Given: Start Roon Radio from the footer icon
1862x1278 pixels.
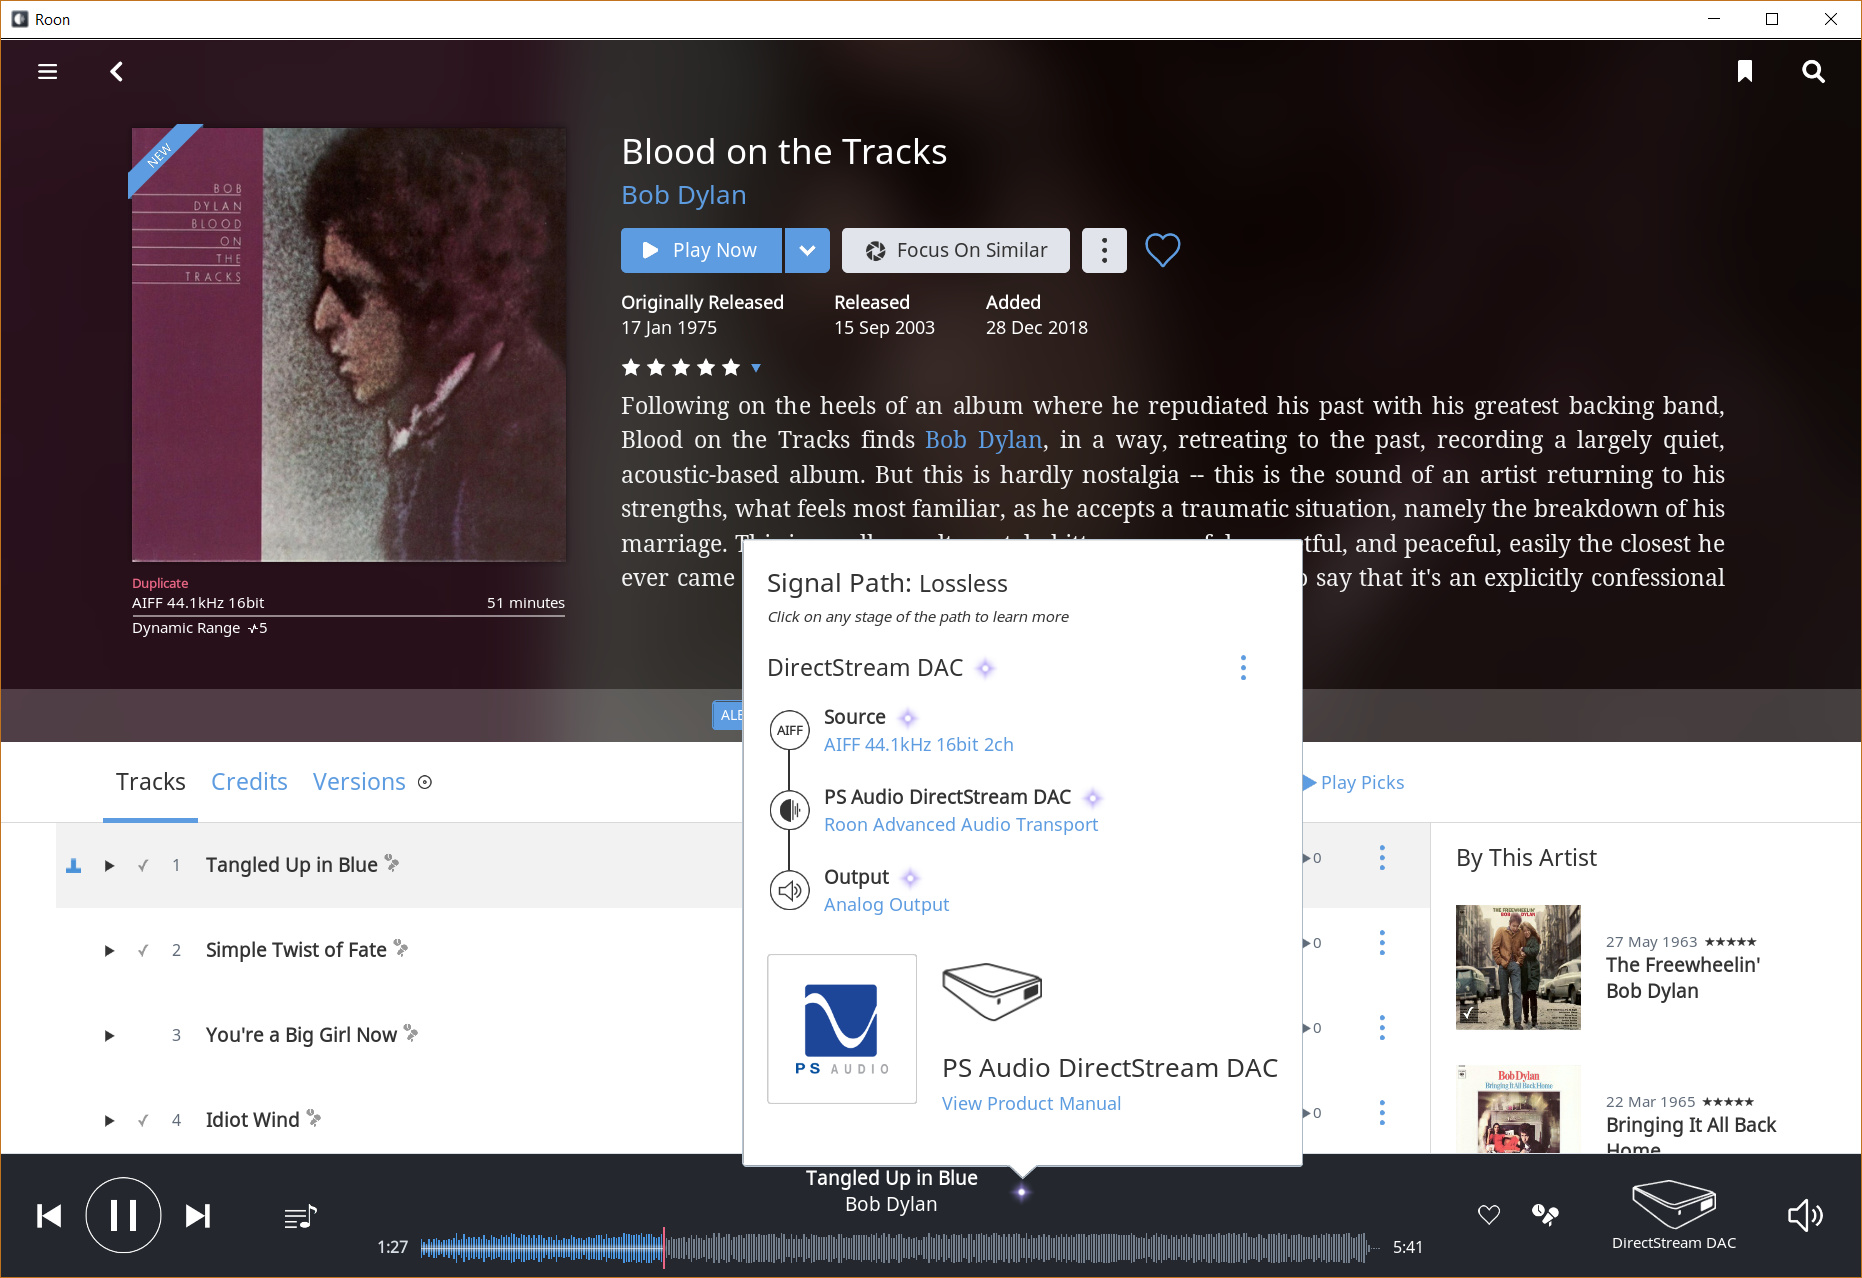Looking at the screenshot, I should [x=1545, y=1215].
